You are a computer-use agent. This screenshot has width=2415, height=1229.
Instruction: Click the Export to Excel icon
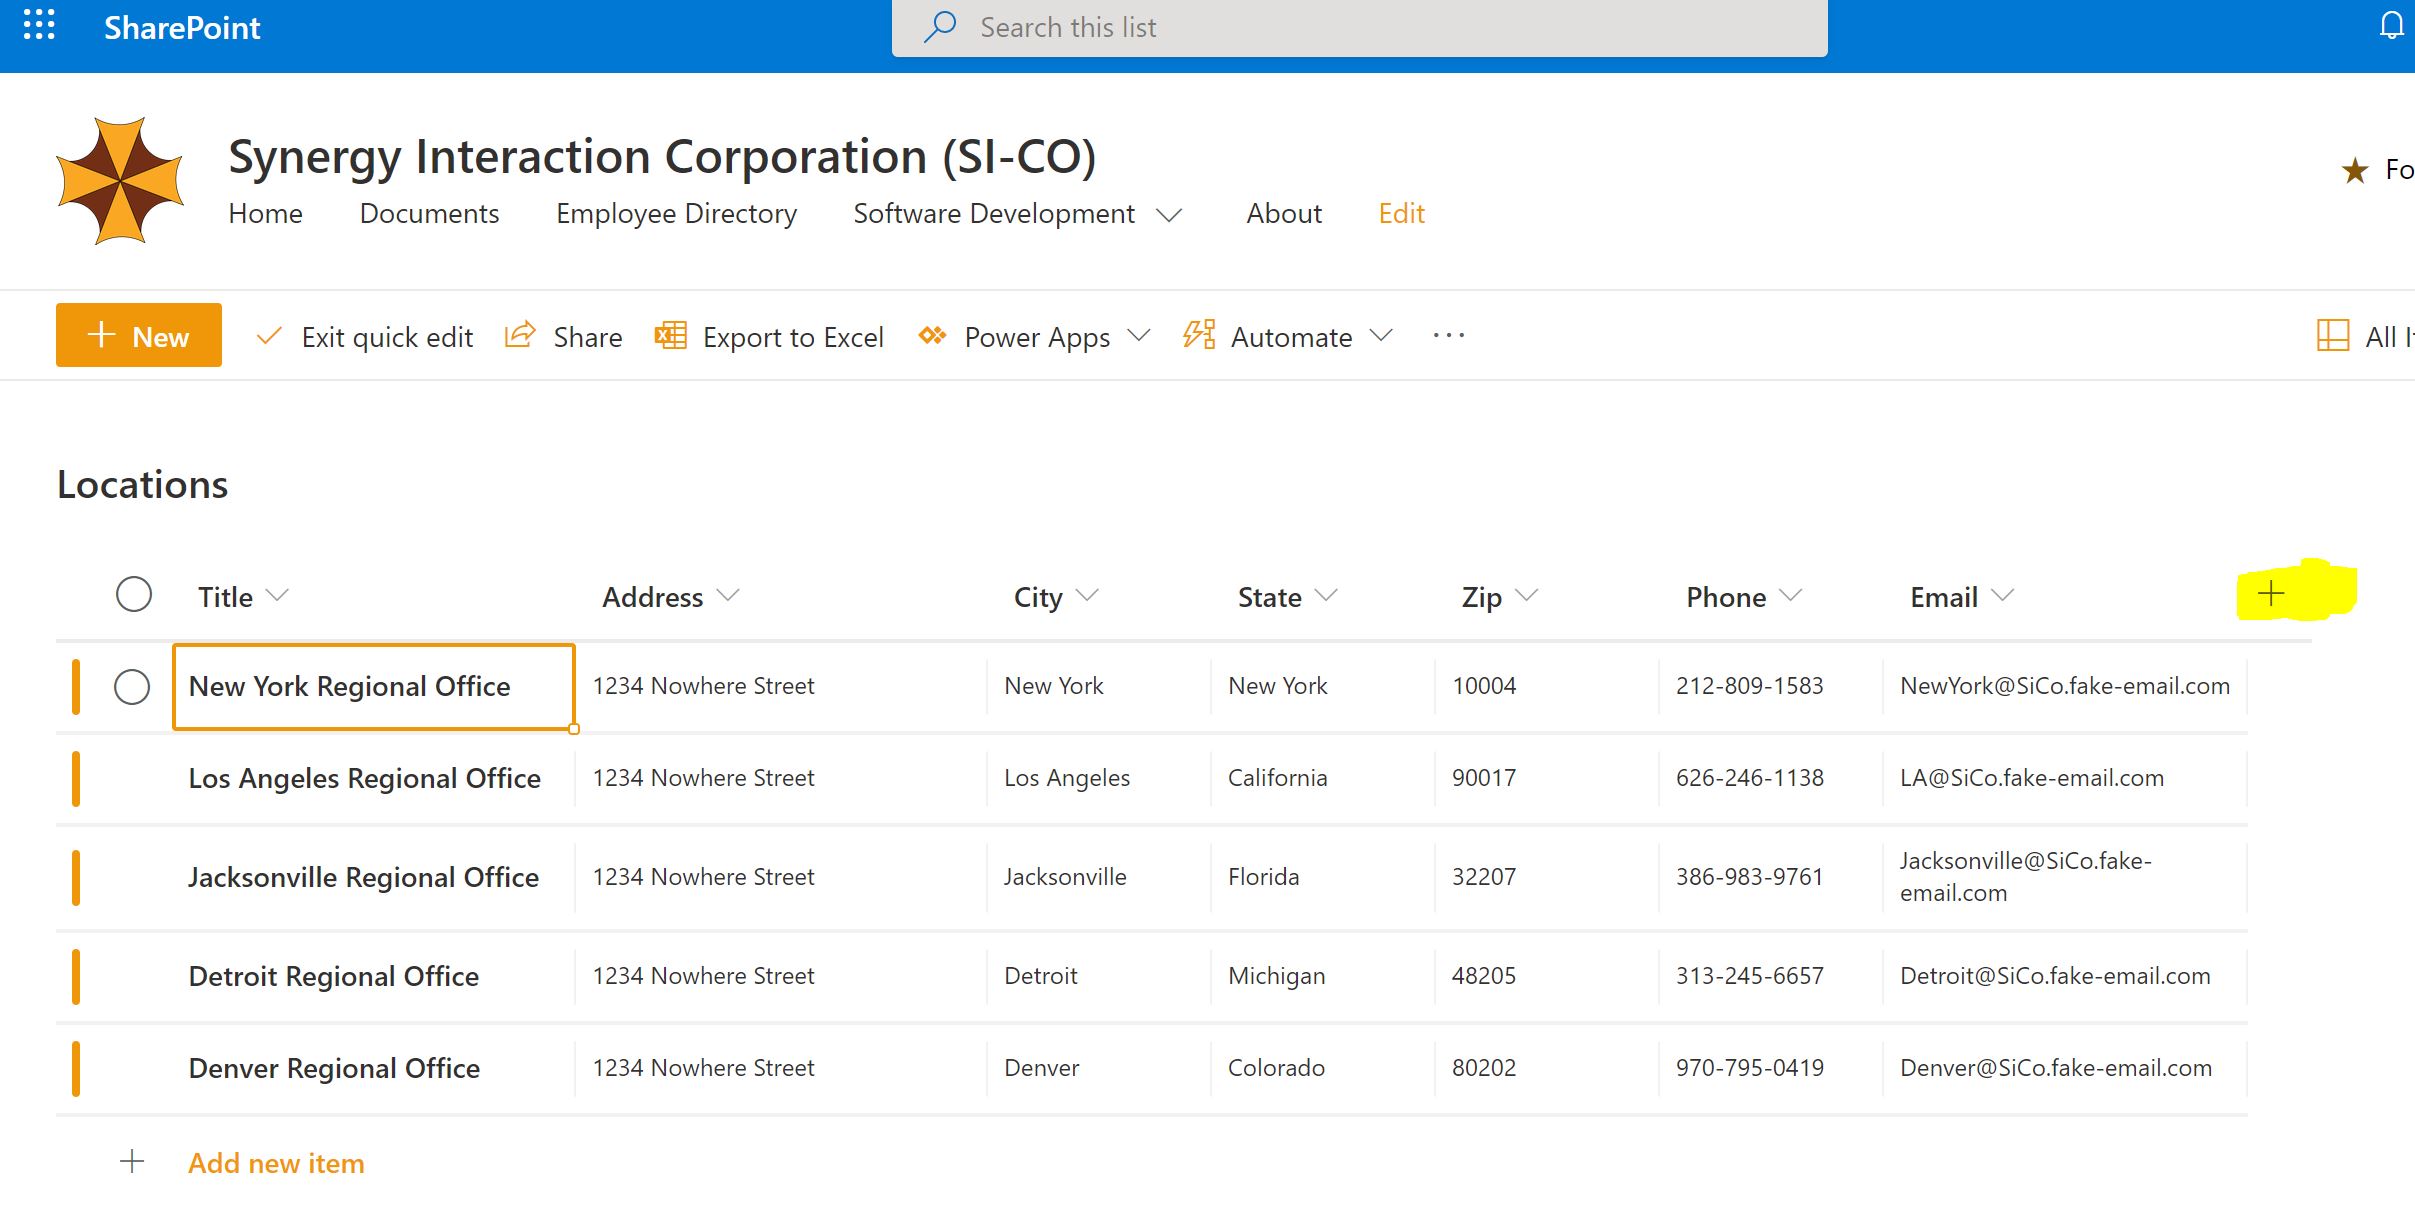(x=670, y=336)
